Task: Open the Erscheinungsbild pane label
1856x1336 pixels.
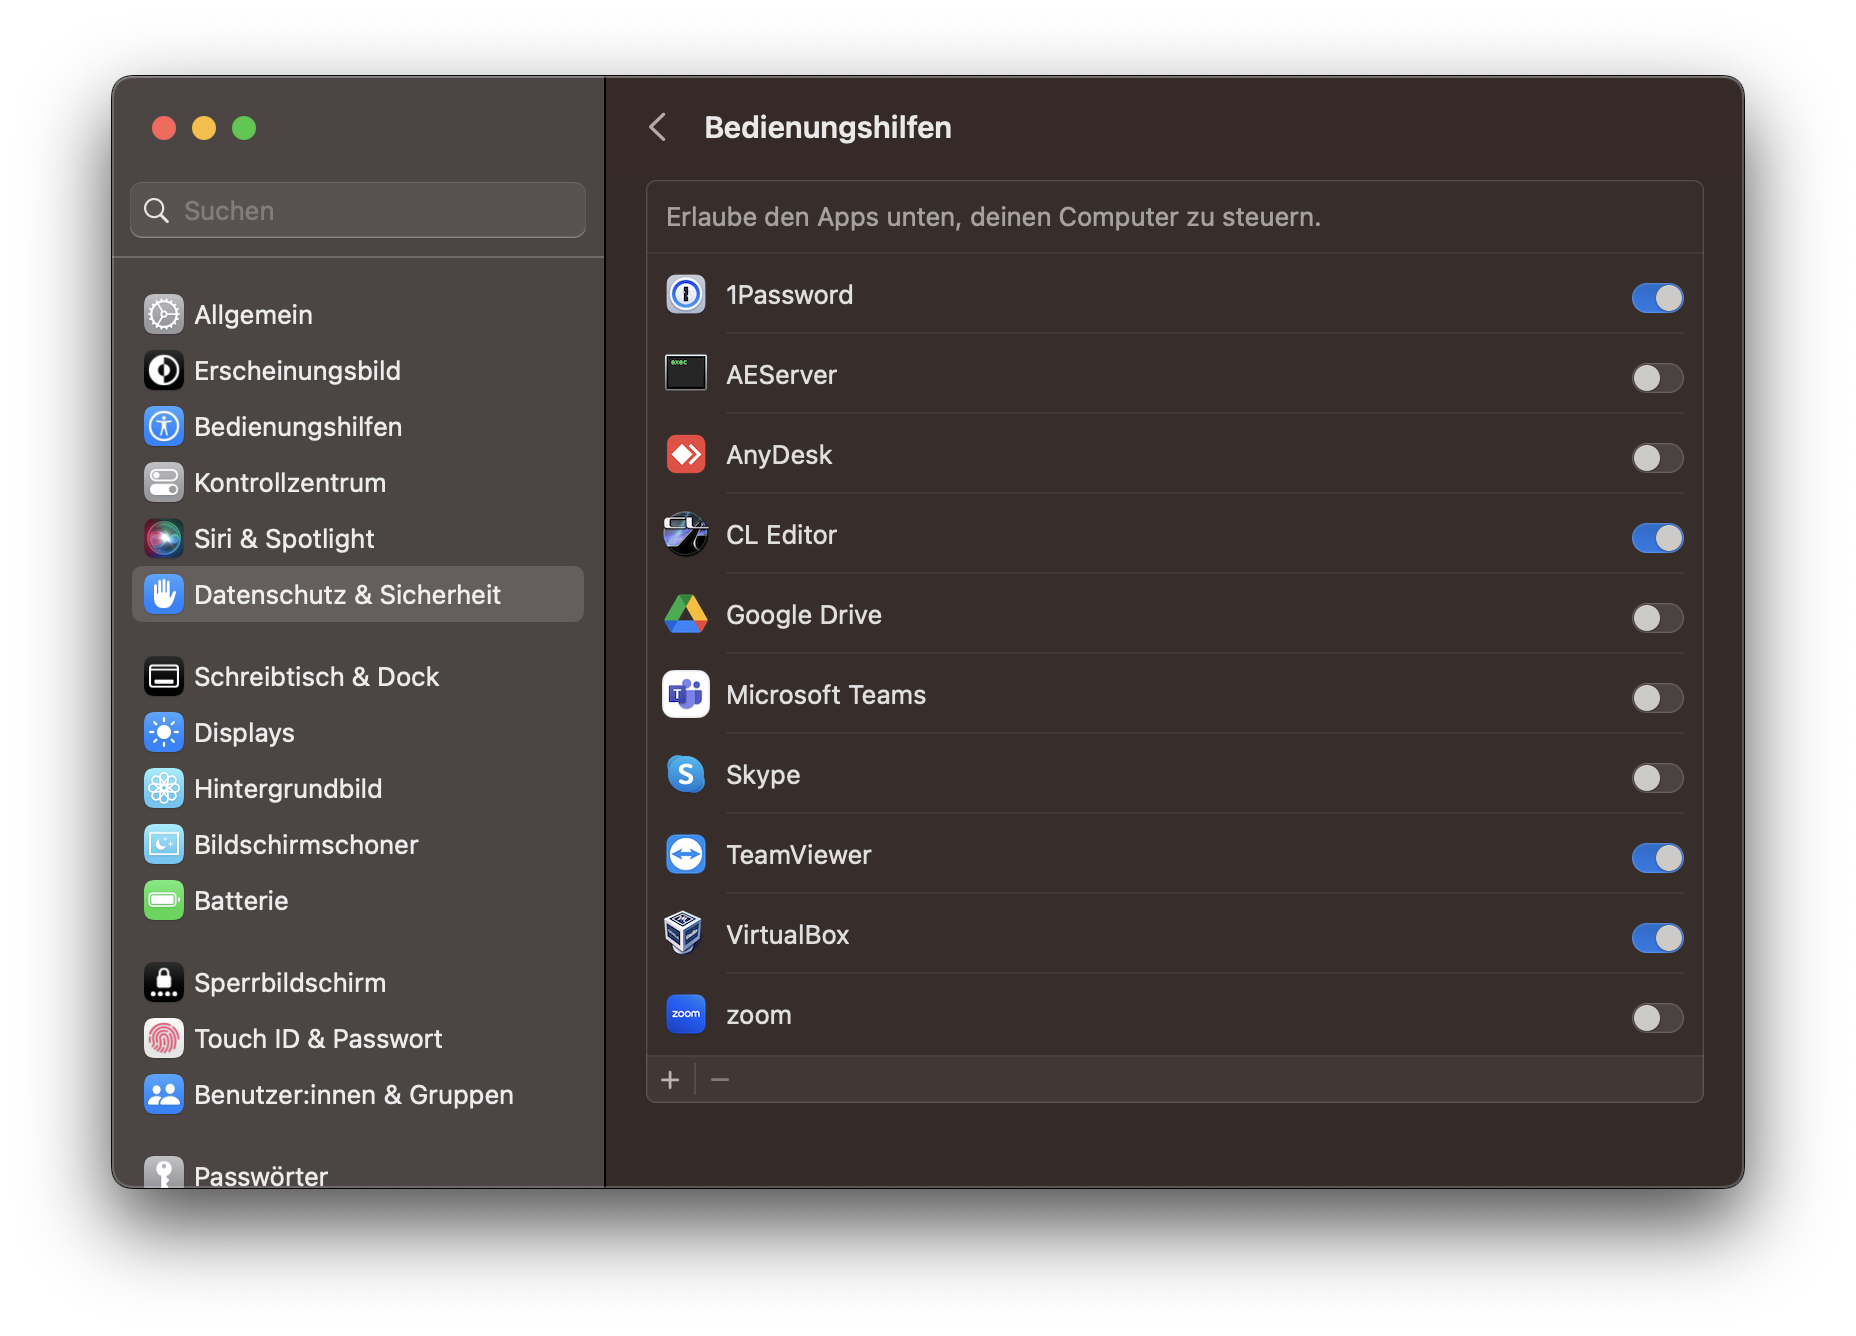Action: coord(297,370)
